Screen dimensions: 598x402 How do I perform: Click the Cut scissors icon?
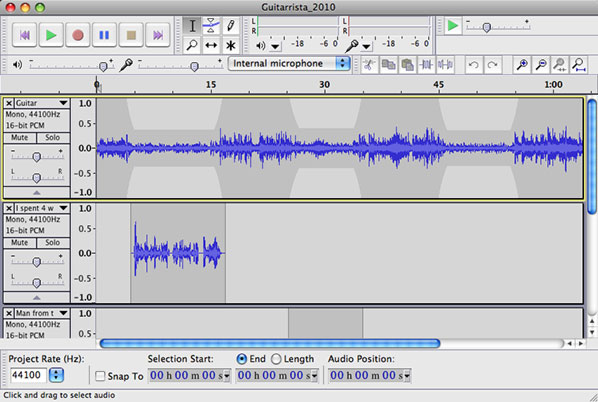pyautogui.click(x=369, y=65)
